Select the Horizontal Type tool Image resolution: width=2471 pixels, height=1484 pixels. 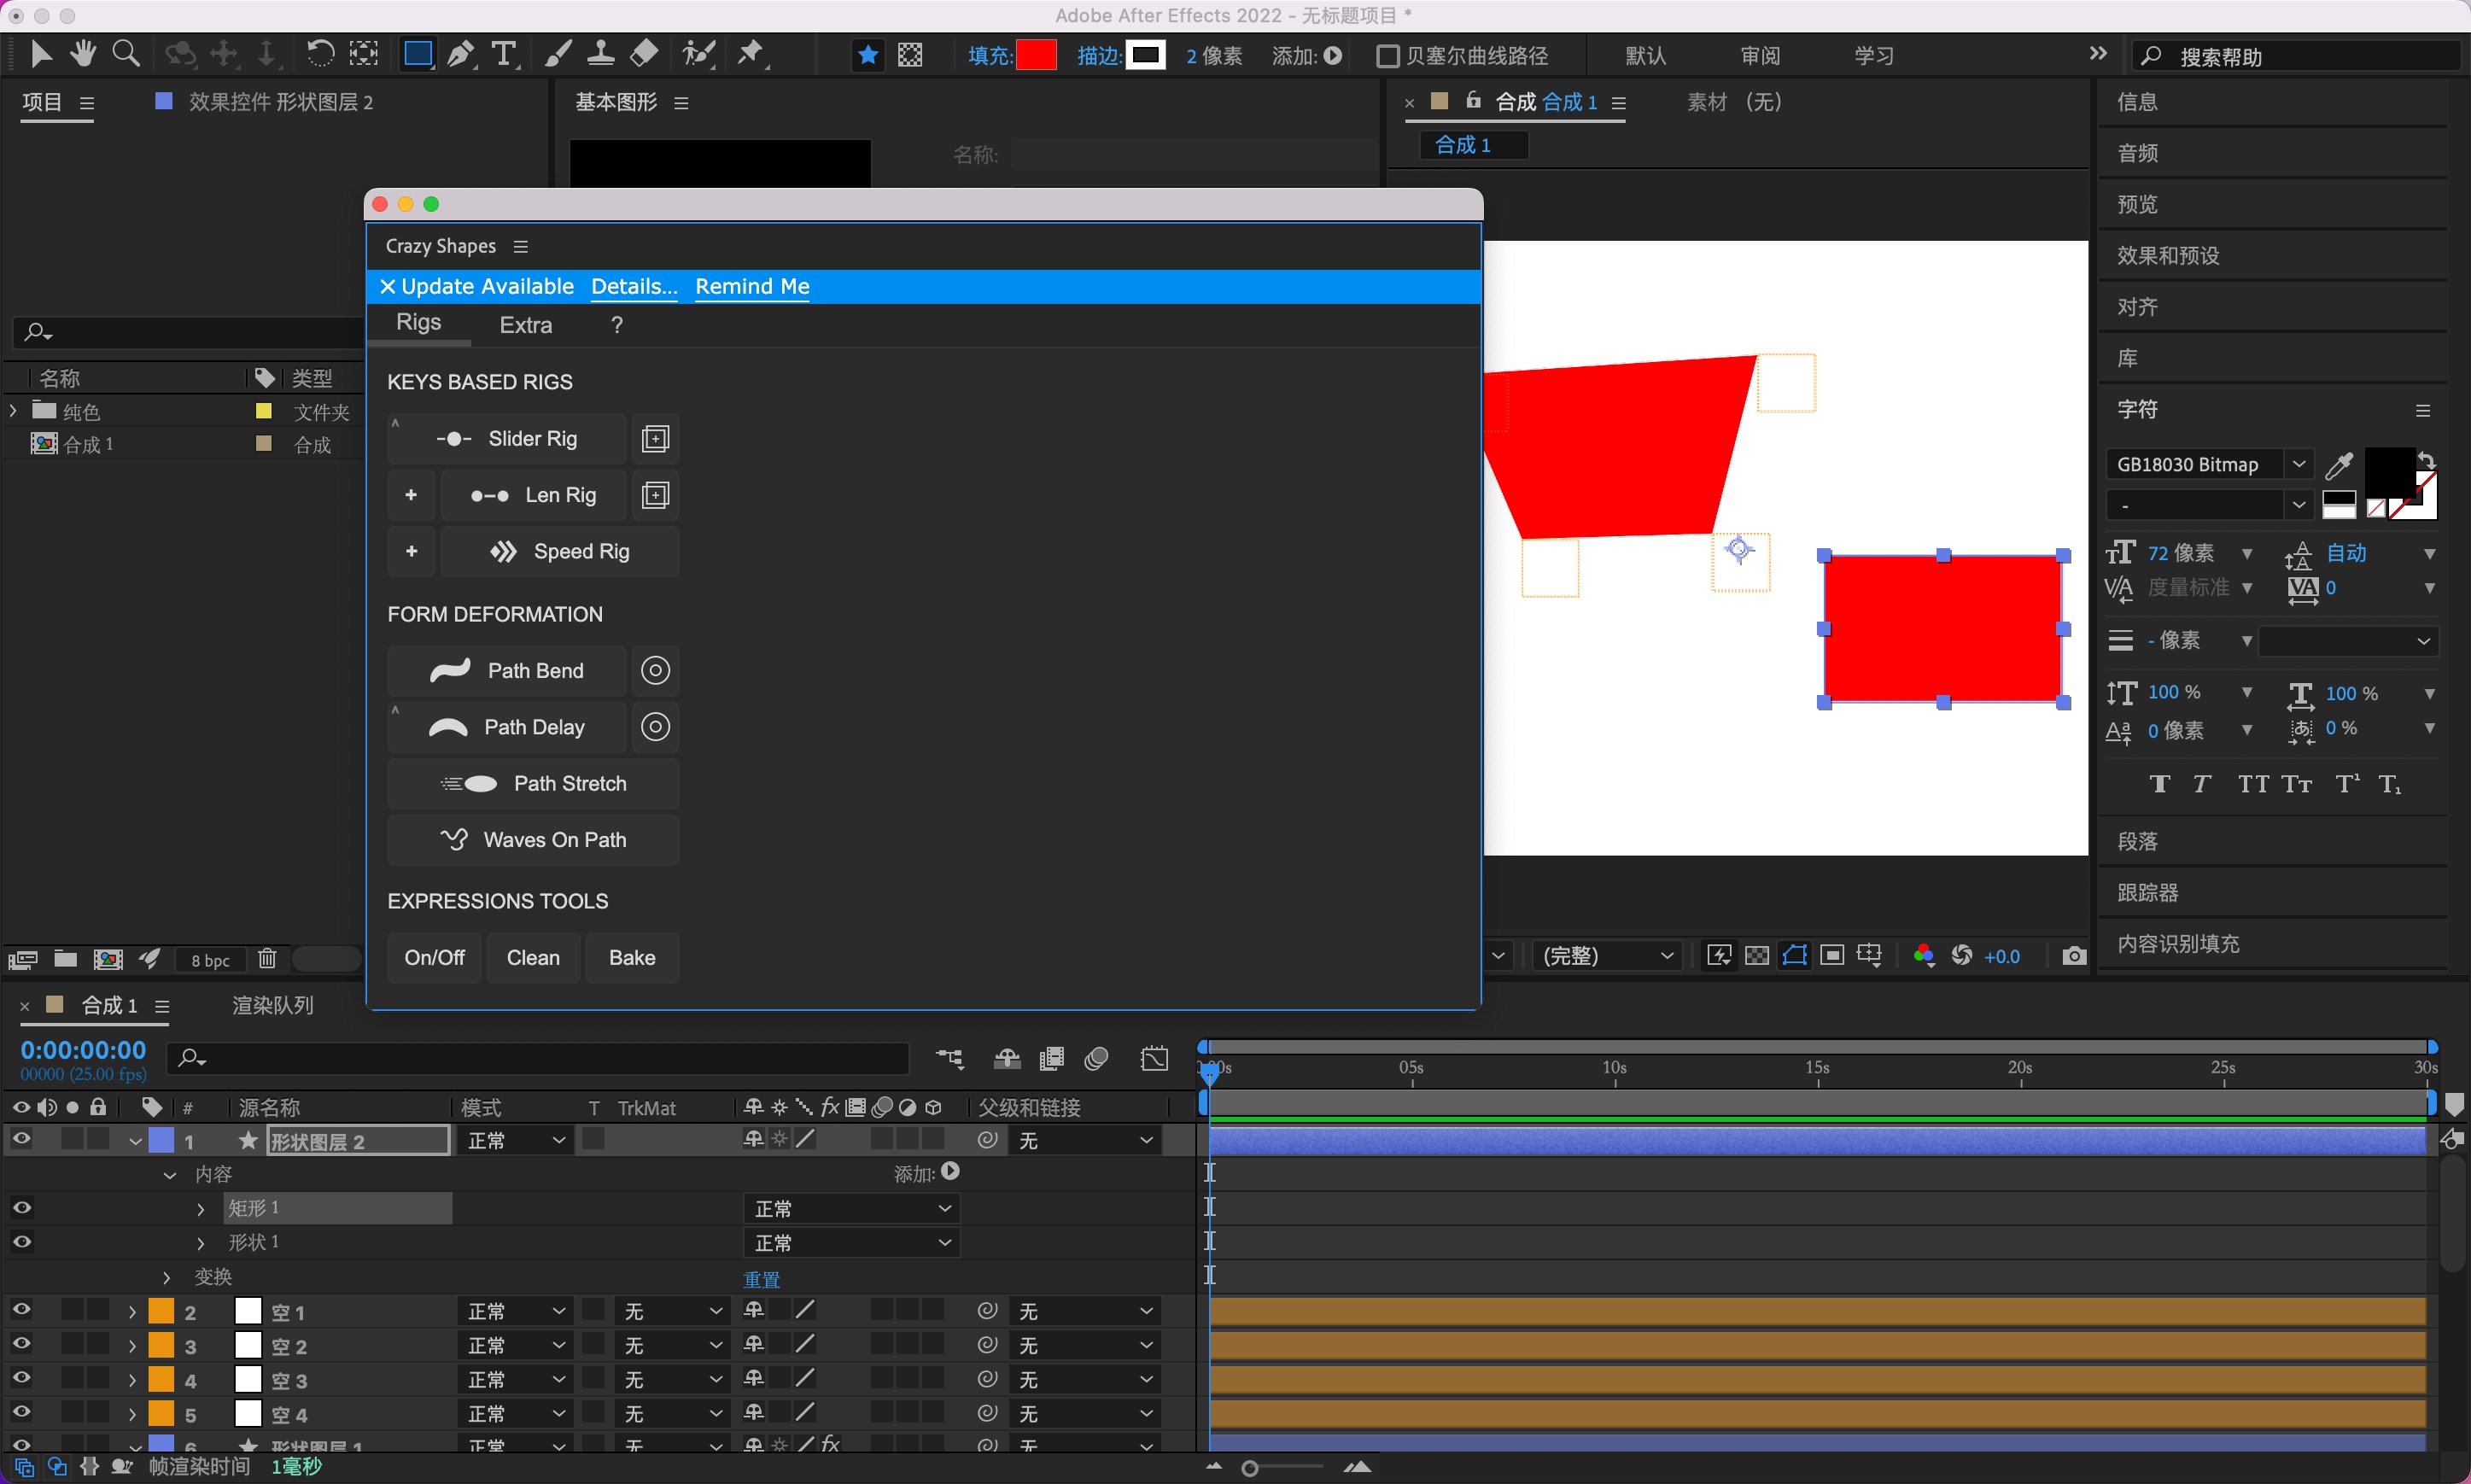point(504,54)
